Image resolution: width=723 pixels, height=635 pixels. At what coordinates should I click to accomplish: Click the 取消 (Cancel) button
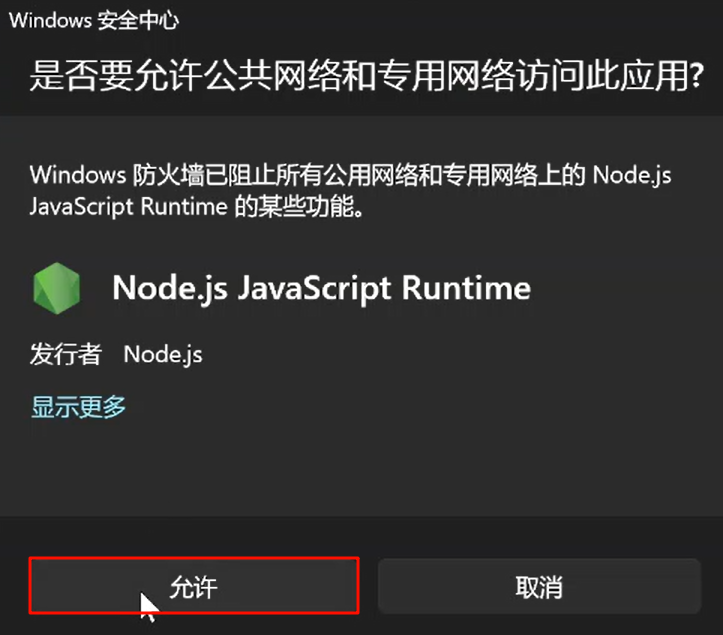coord(539,586)
